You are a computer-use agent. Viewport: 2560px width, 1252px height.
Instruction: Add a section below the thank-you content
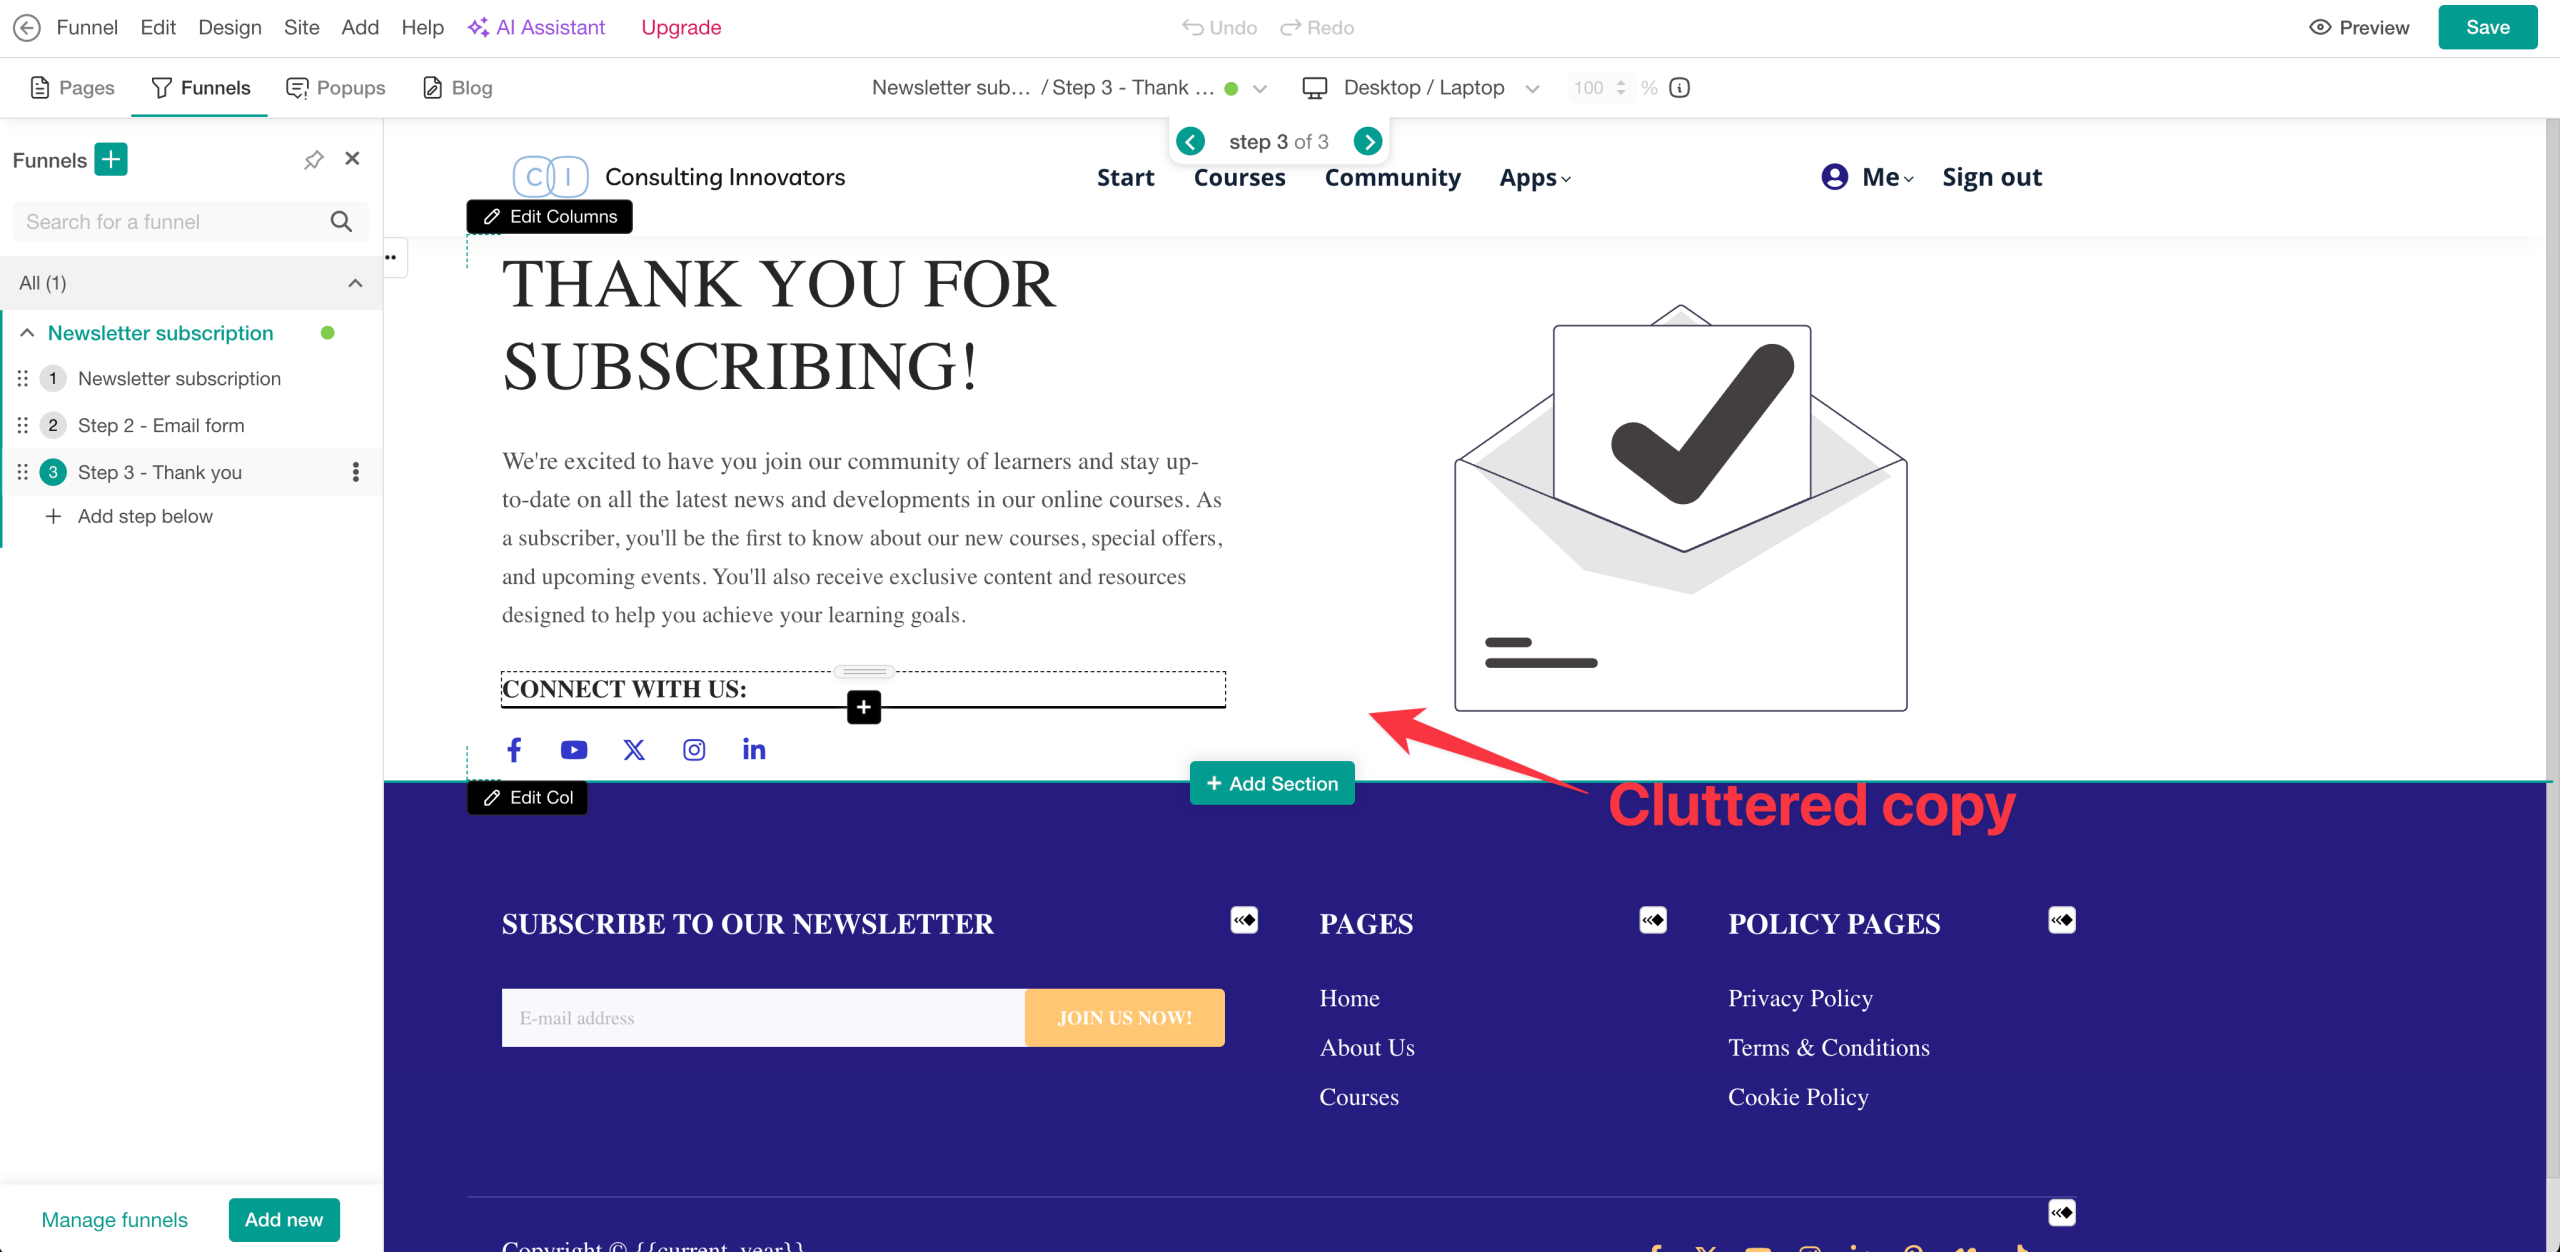[1272, 783]
